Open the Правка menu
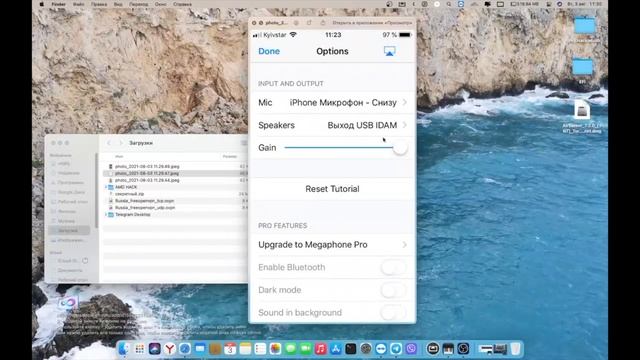 [x=99, y=4]
